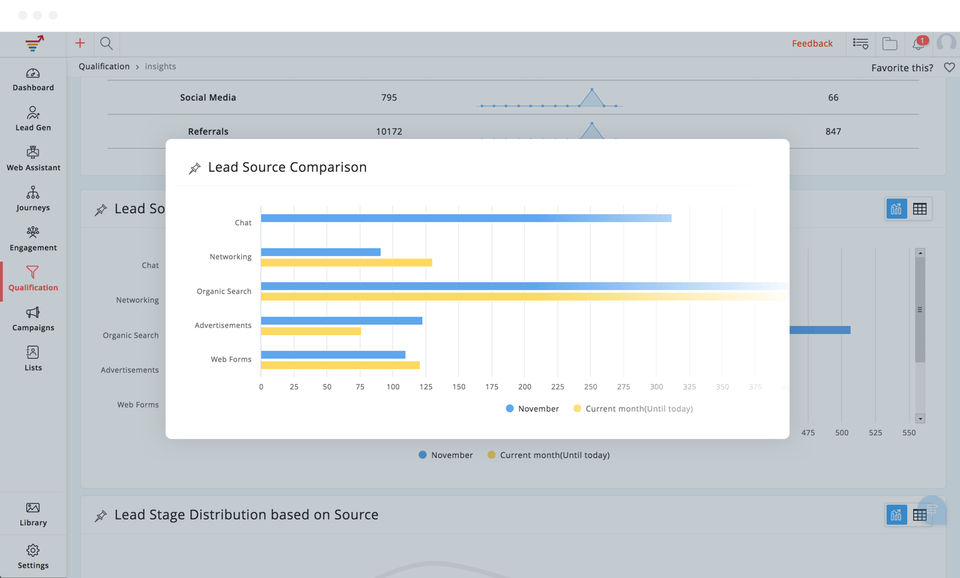Click the favorite heart icon
Screen dimensions: 960x578
click(x=949, y=67)
